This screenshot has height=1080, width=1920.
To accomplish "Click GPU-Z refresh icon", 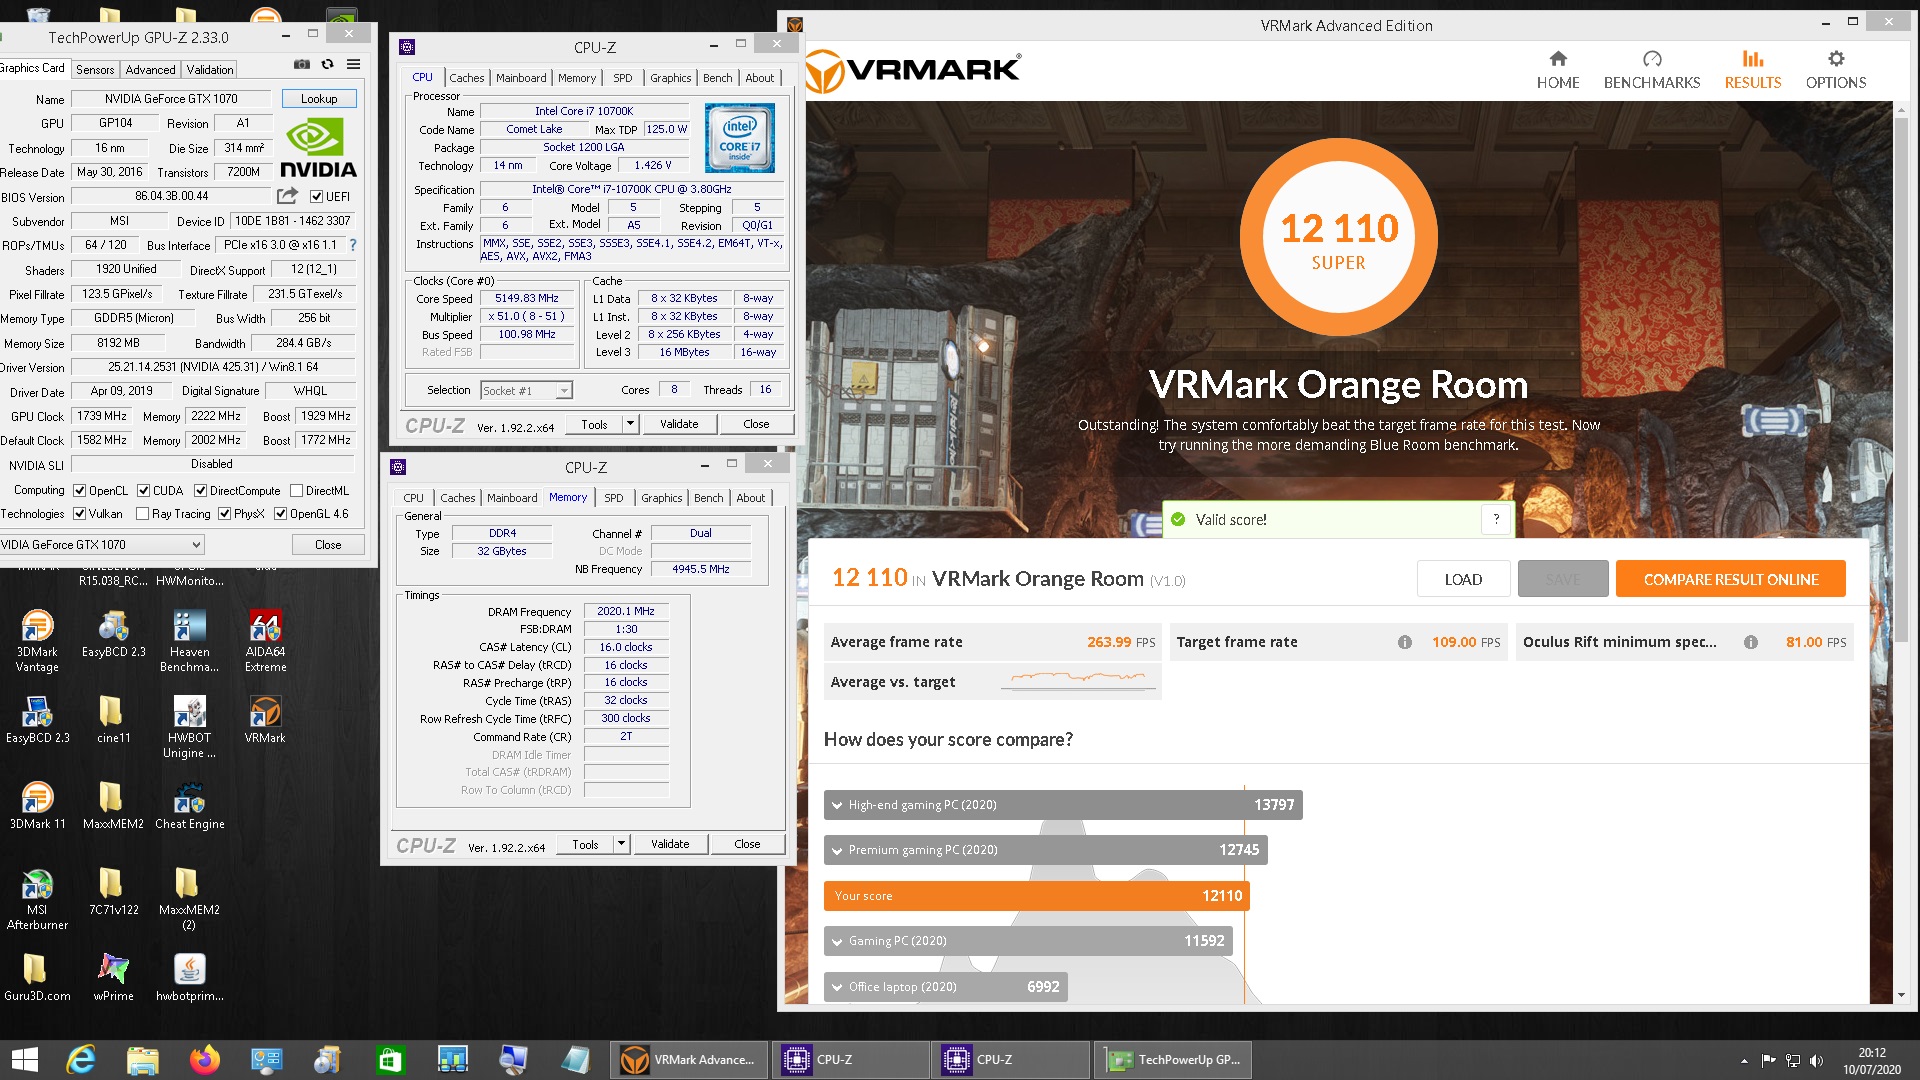I will [x=327, y=64].
